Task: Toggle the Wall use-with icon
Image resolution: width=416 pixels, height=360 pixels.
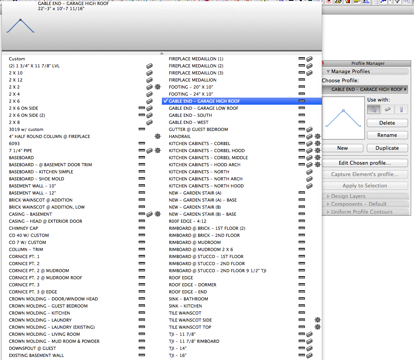Action: click(373, 109)
